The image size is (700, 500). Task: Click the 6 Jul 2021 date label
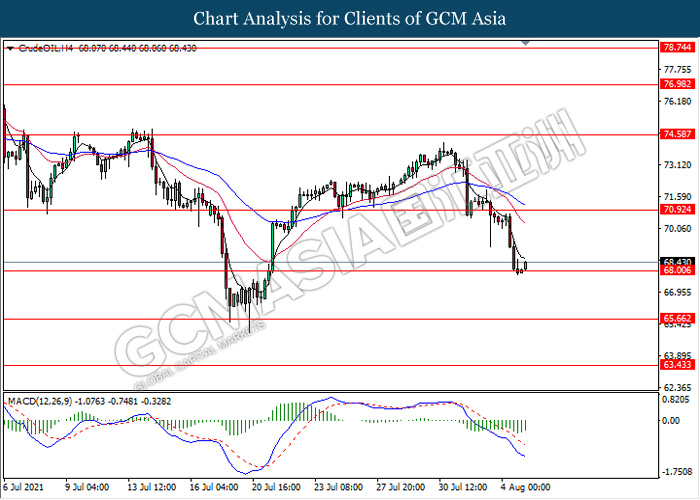tap(23, 487)
